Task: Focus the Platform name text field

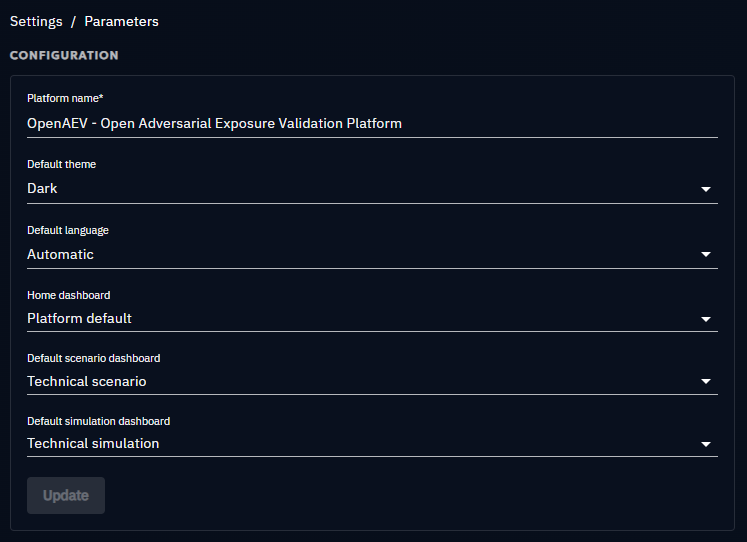Action: pos(372,124)
